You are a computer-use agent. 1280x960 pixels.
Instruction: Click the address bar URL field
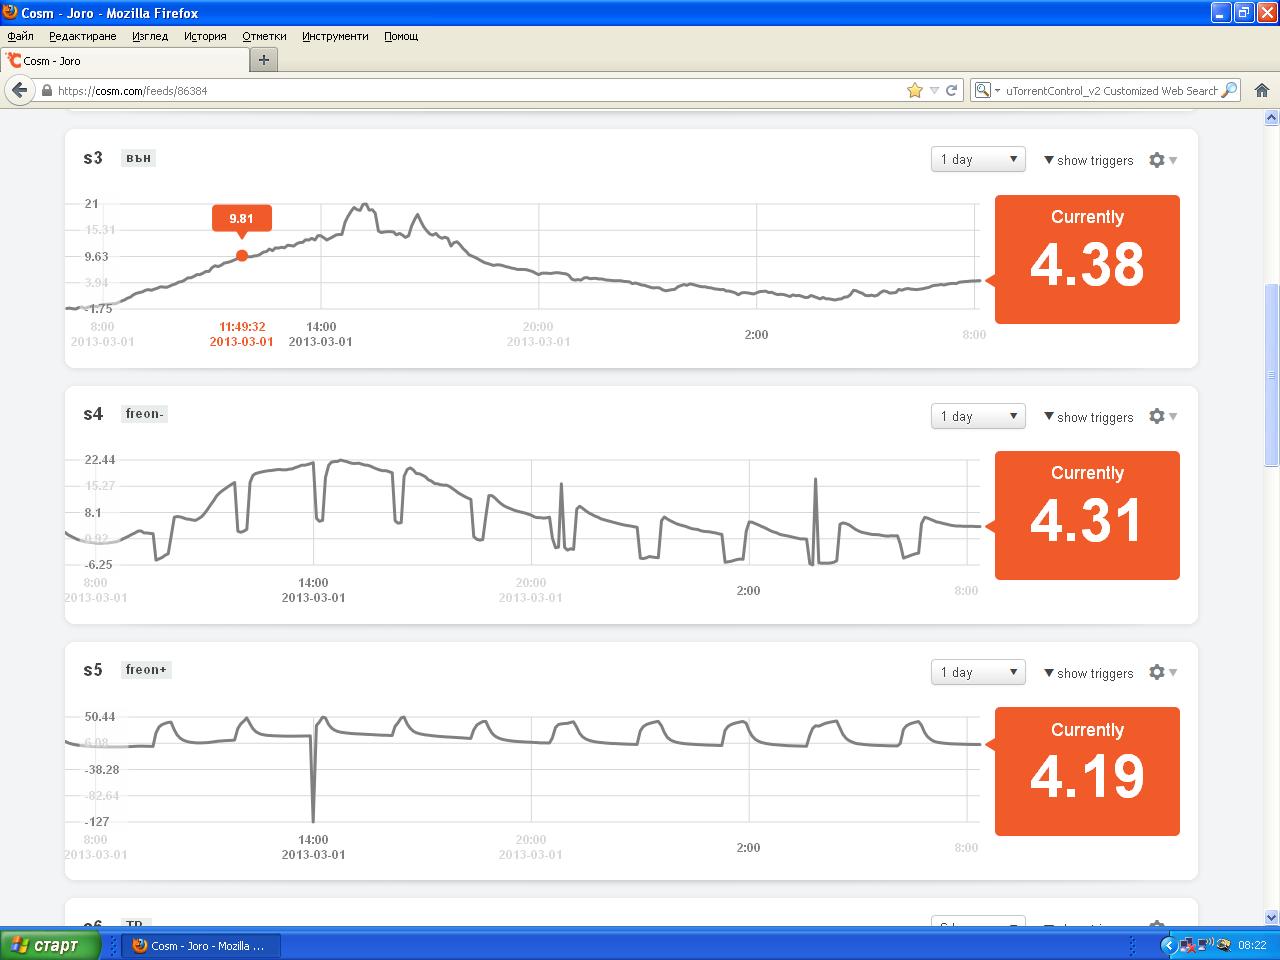pos(480,90)
